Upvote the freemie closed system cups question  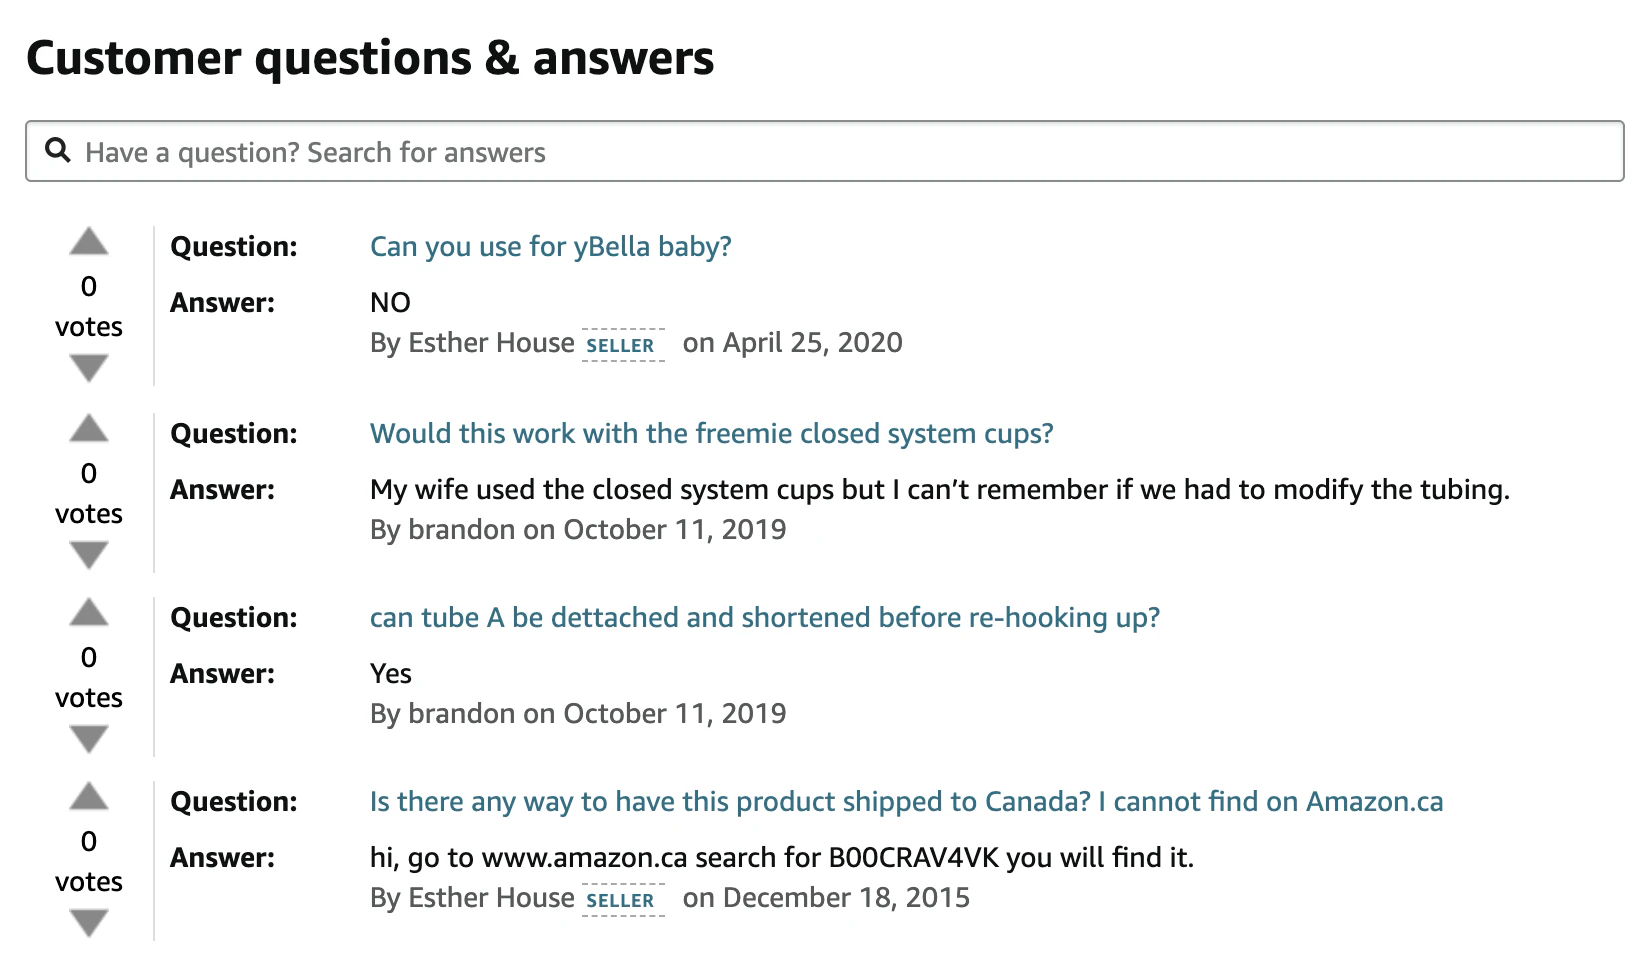click(x=89, y=428)
